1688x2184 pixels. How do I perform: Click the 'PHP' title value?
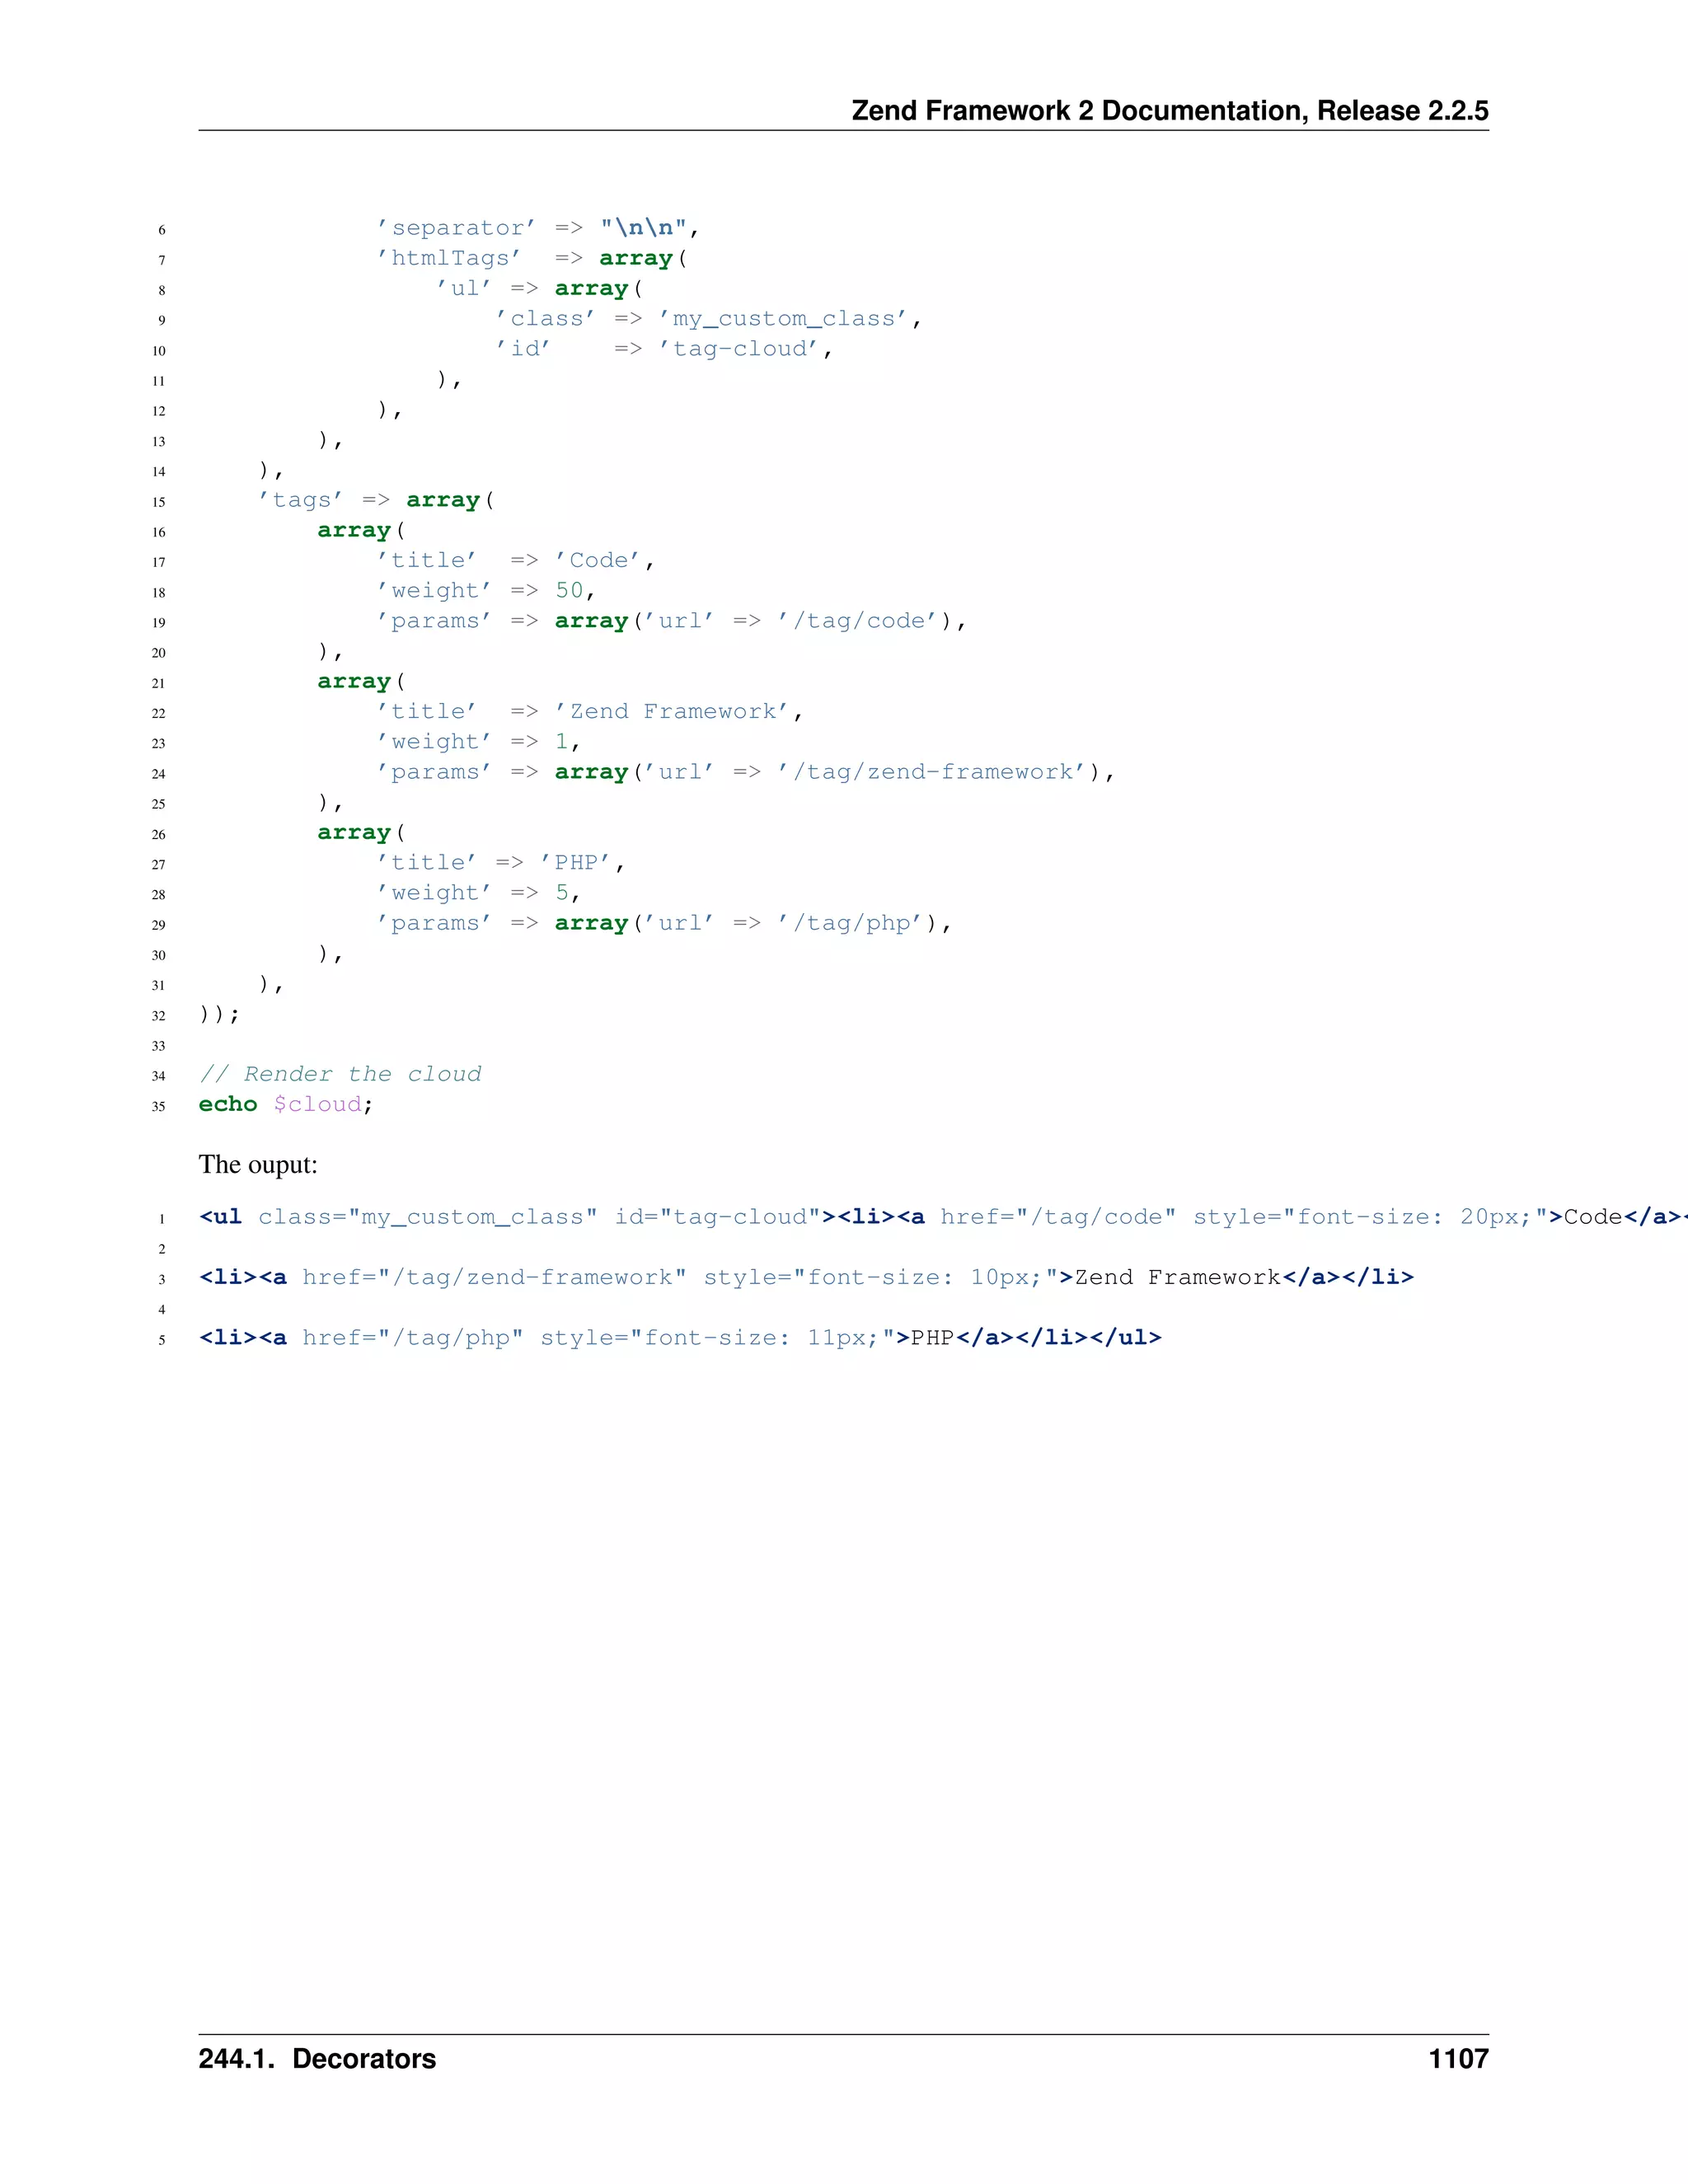[x=575, y=863]
